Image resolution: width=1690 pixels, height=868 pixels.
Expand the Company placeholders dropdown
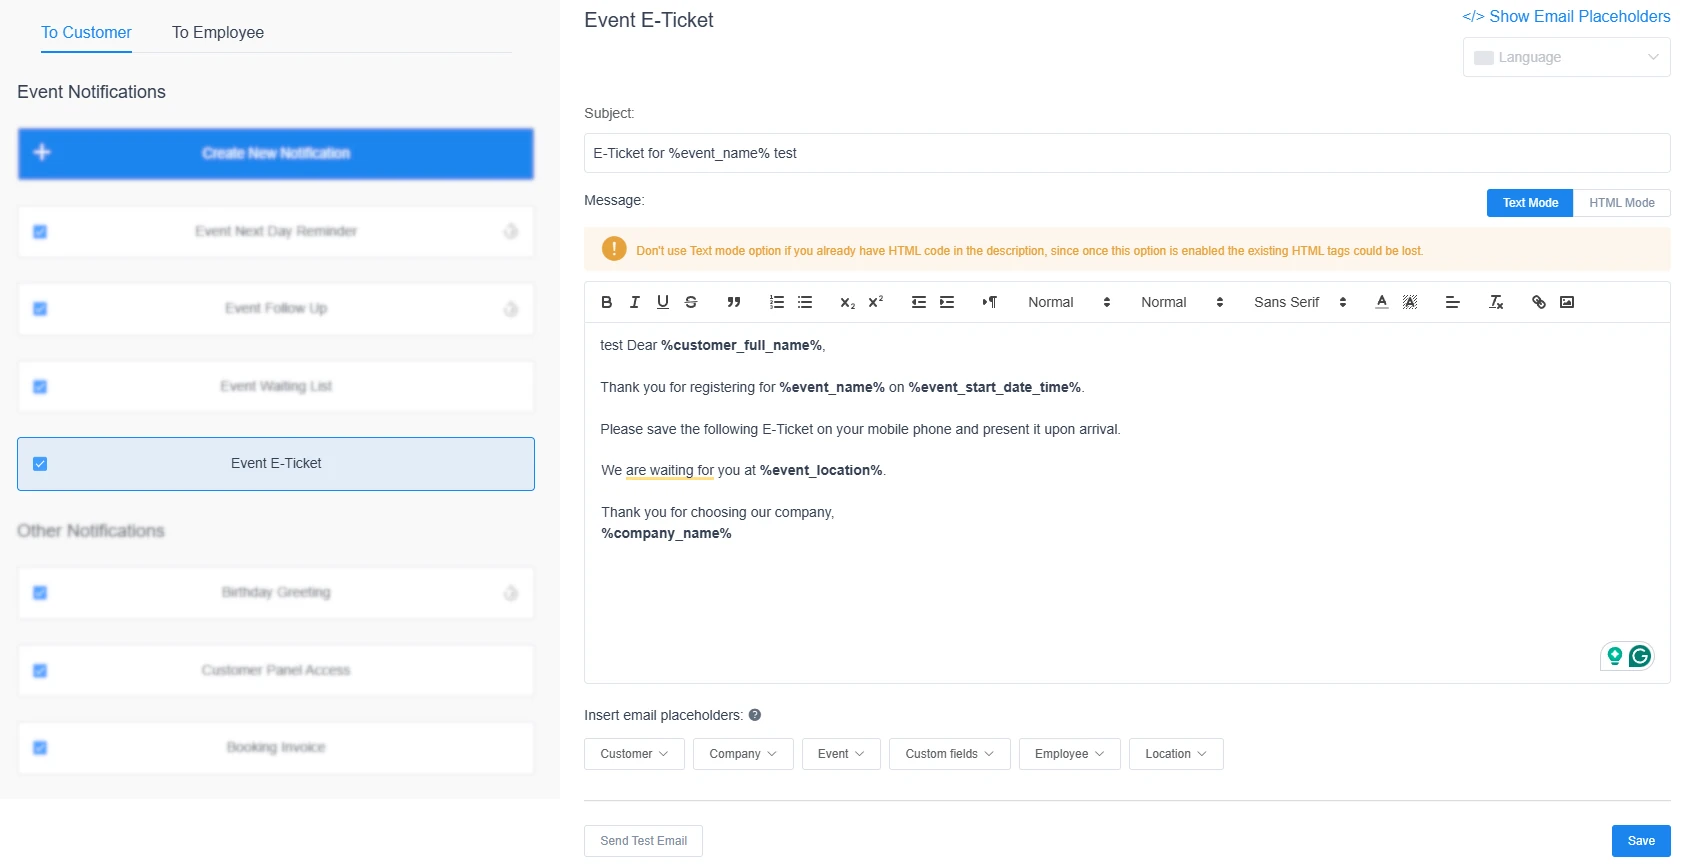[743, 754]
